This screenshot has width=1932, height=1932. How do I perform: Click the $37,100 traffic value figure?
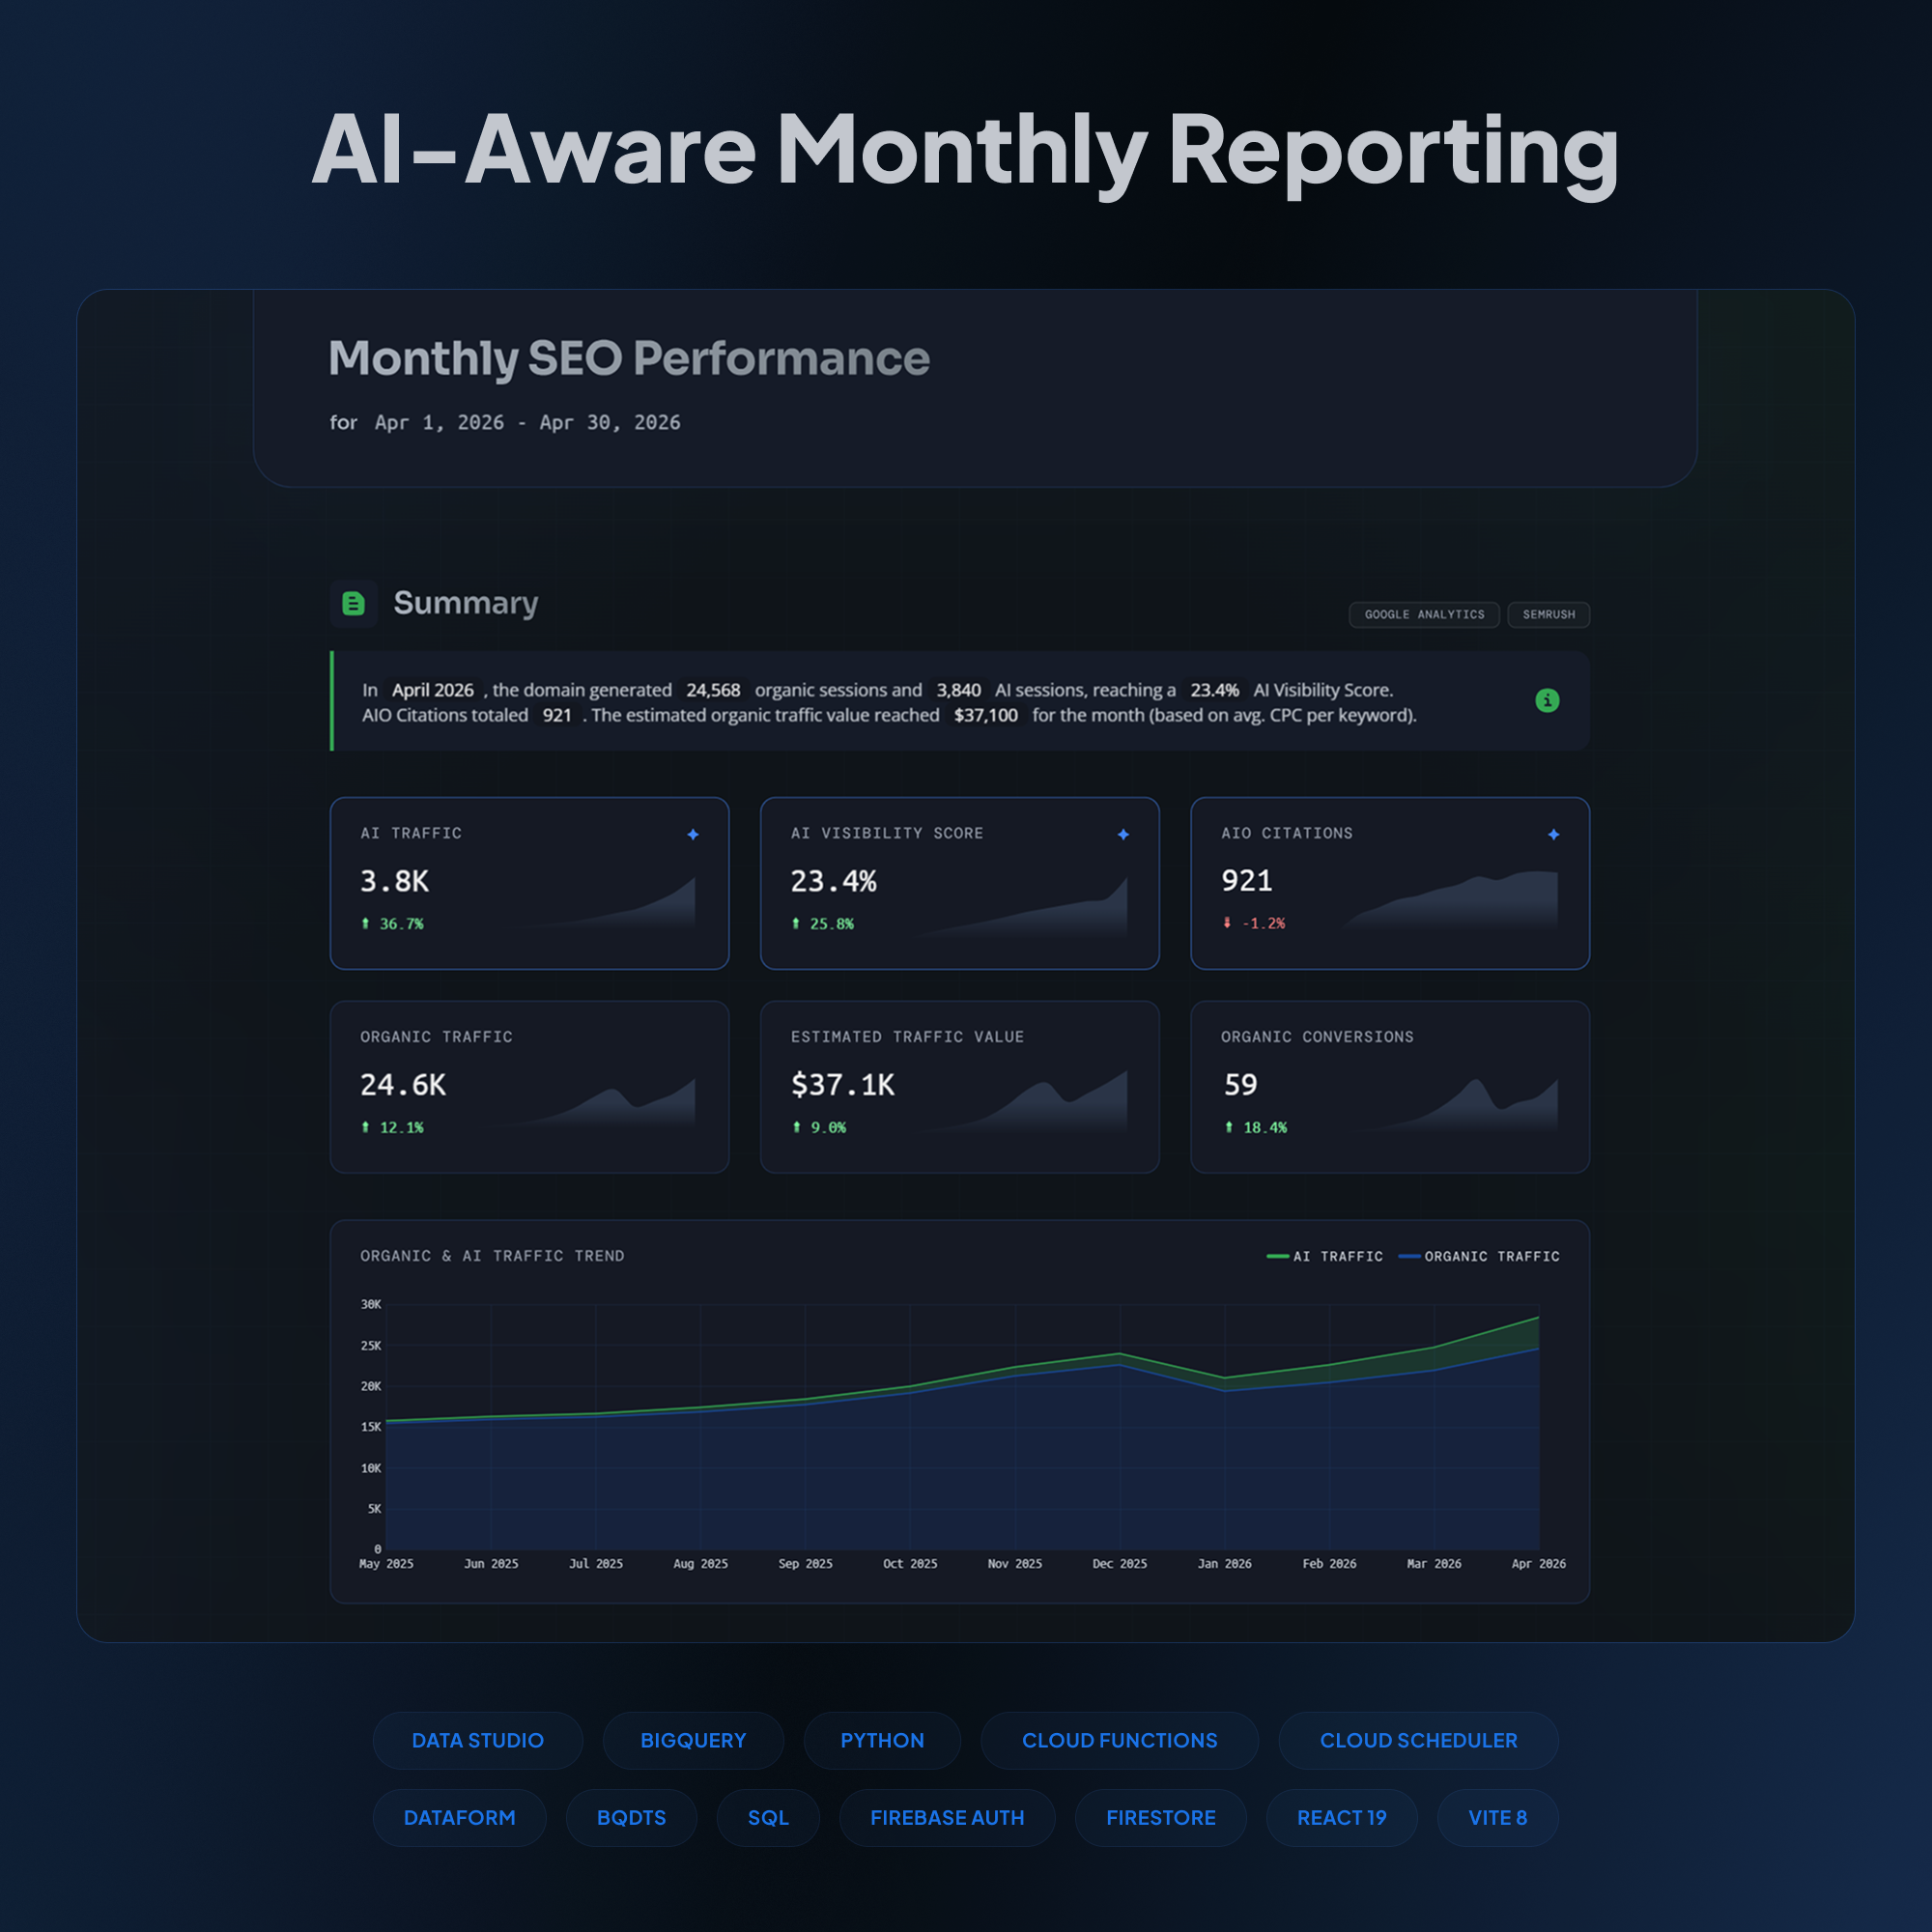(x=985, y=715)
